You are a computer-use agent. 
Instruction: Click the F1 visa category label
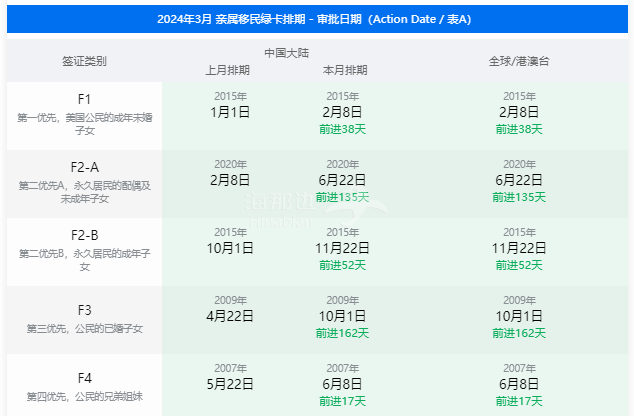click(x=84, y=99)
